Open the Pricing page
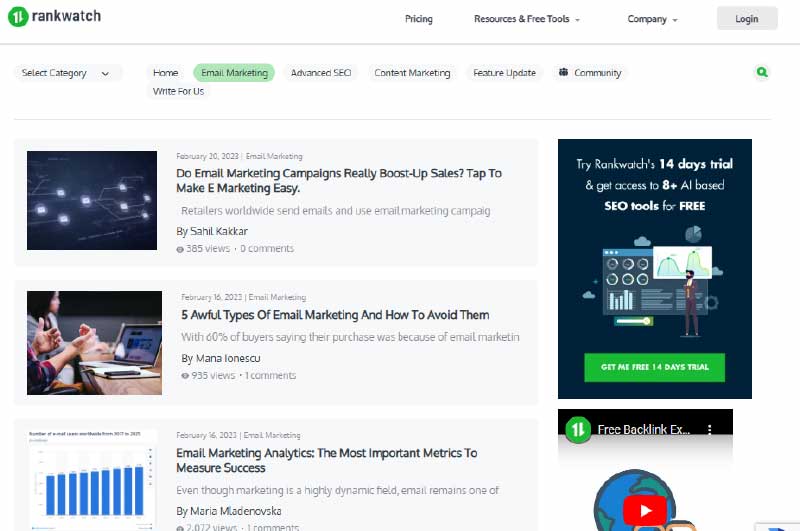800x531 pixels. (418, 19)
